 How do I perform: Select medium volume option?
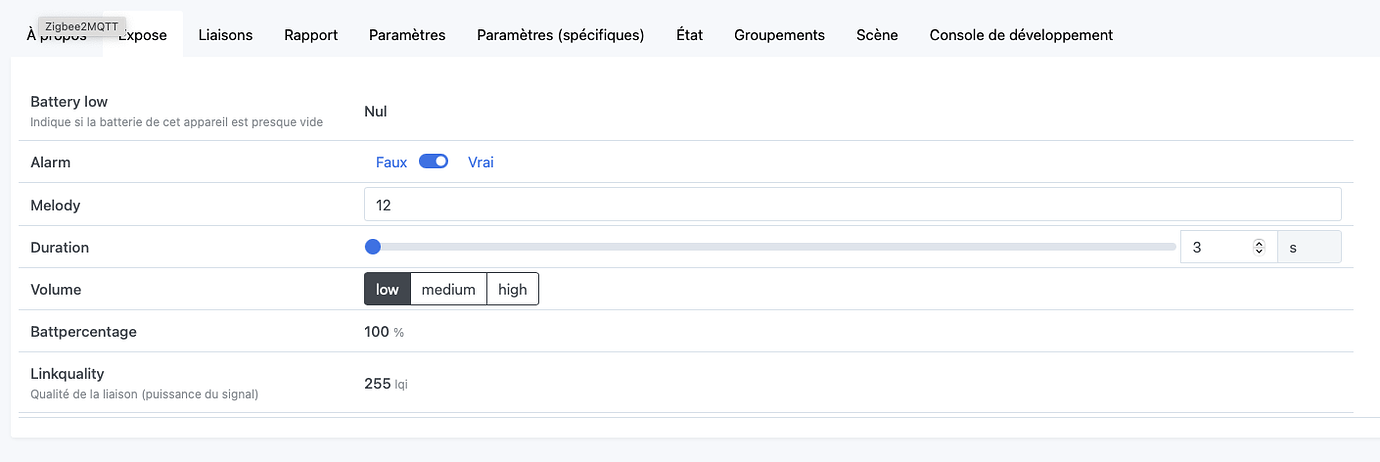click(x=448, y=289)
